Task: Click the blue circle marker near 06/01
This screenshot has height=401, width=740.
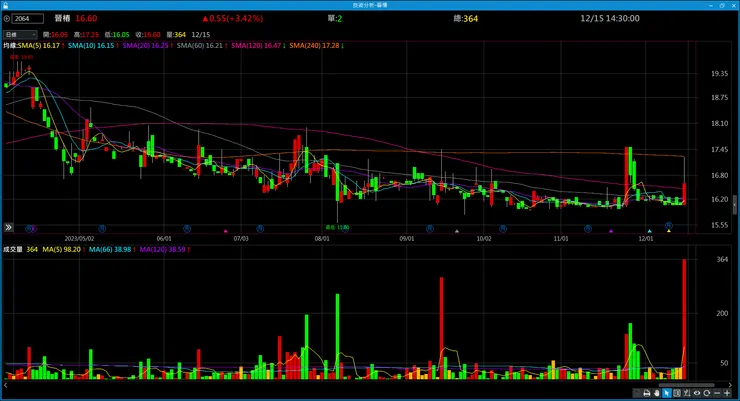Action: point(187,229)
